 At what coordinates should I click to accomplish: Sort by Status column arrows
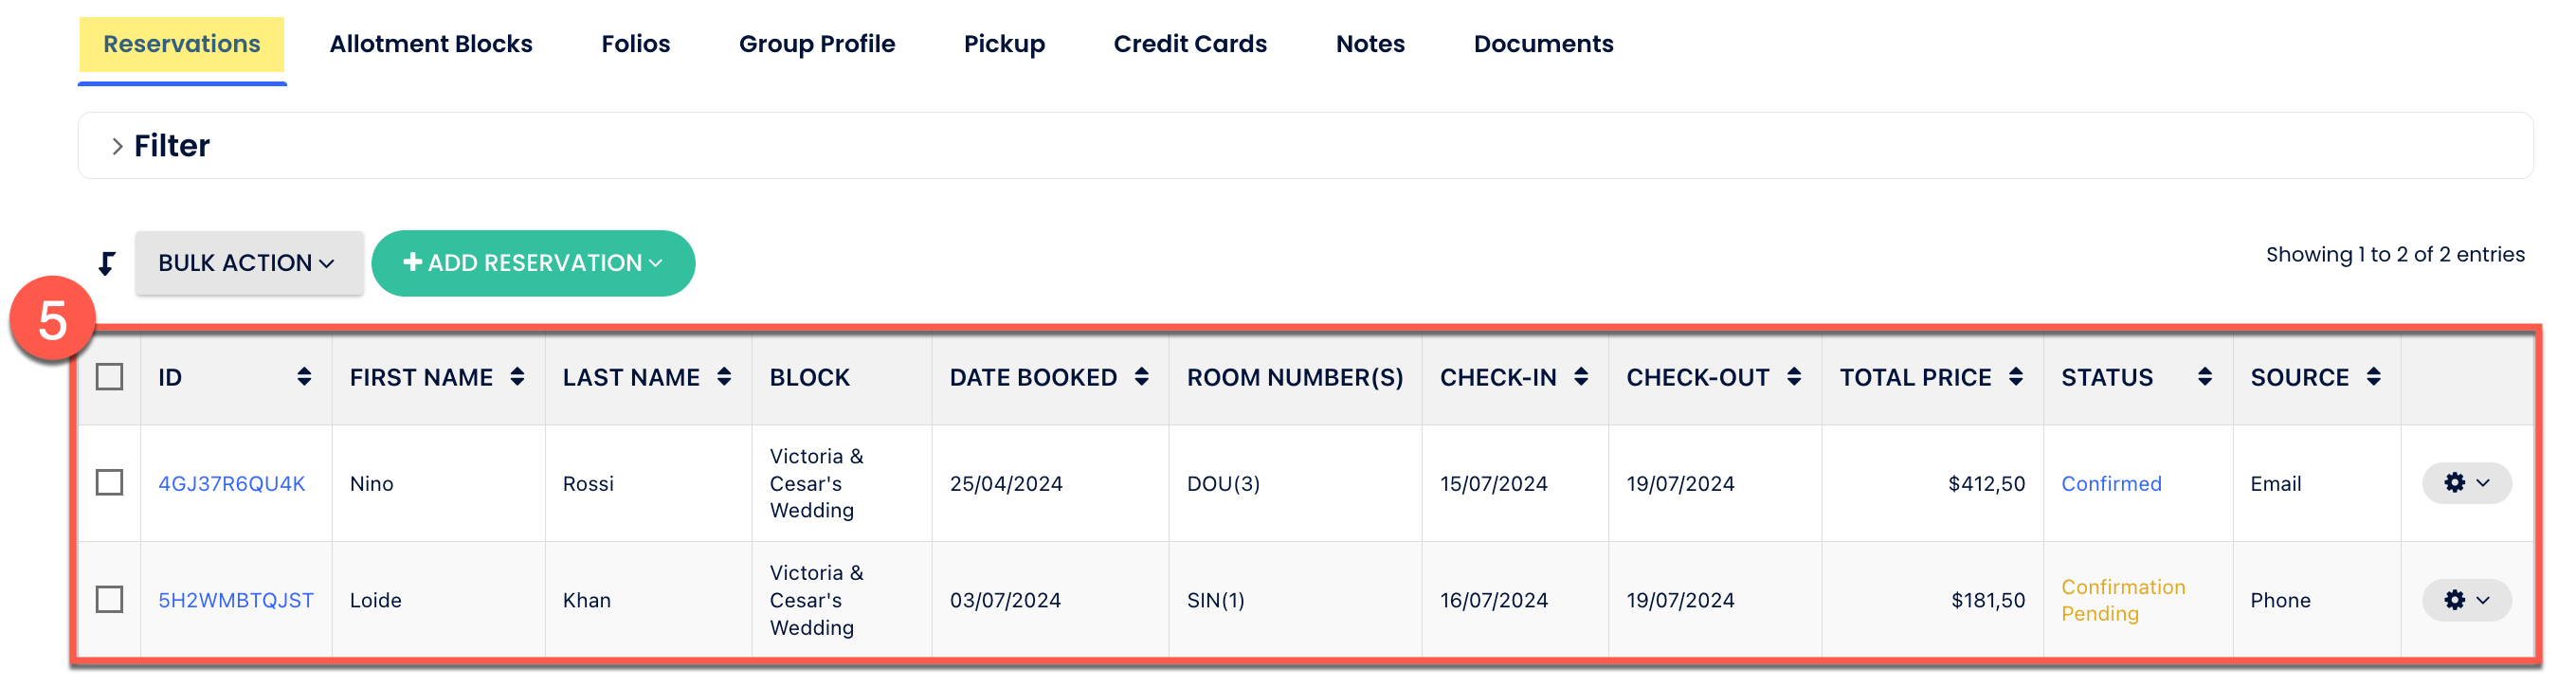tap(2205, 377)
